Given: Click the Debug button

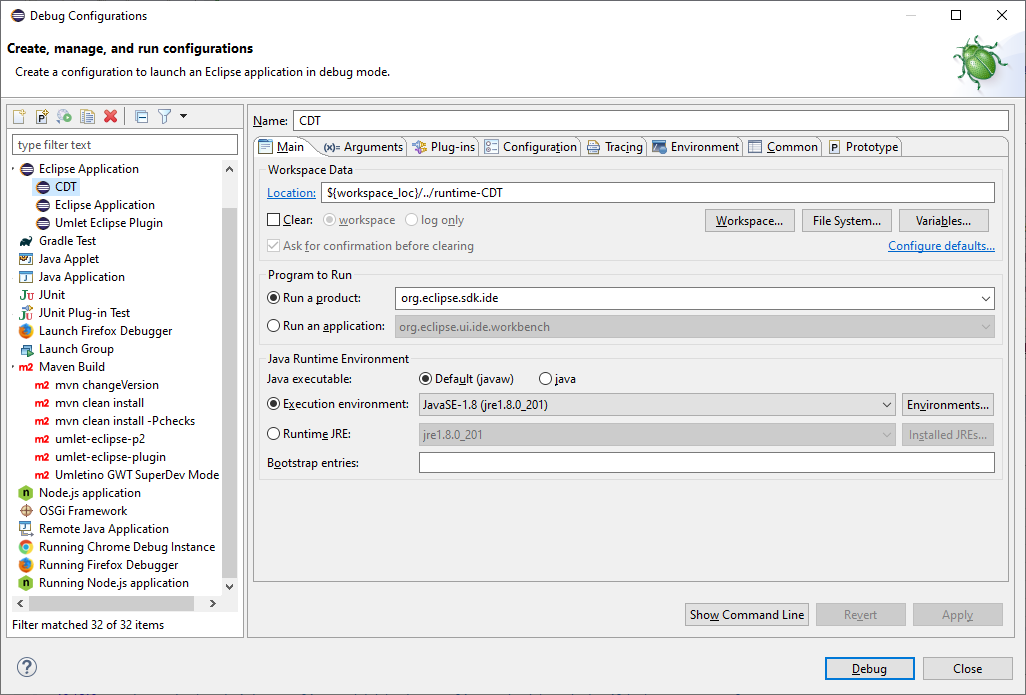Looking at the screenshot, I should click(870, 669).
